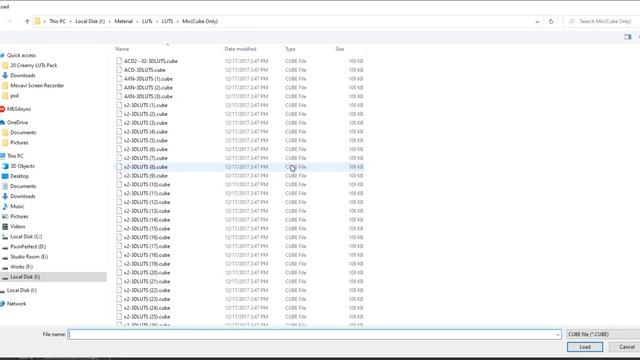640x360 pixels.
Task: Select x2-3DLUTS (10).cube file
Action: coord(147,184)
